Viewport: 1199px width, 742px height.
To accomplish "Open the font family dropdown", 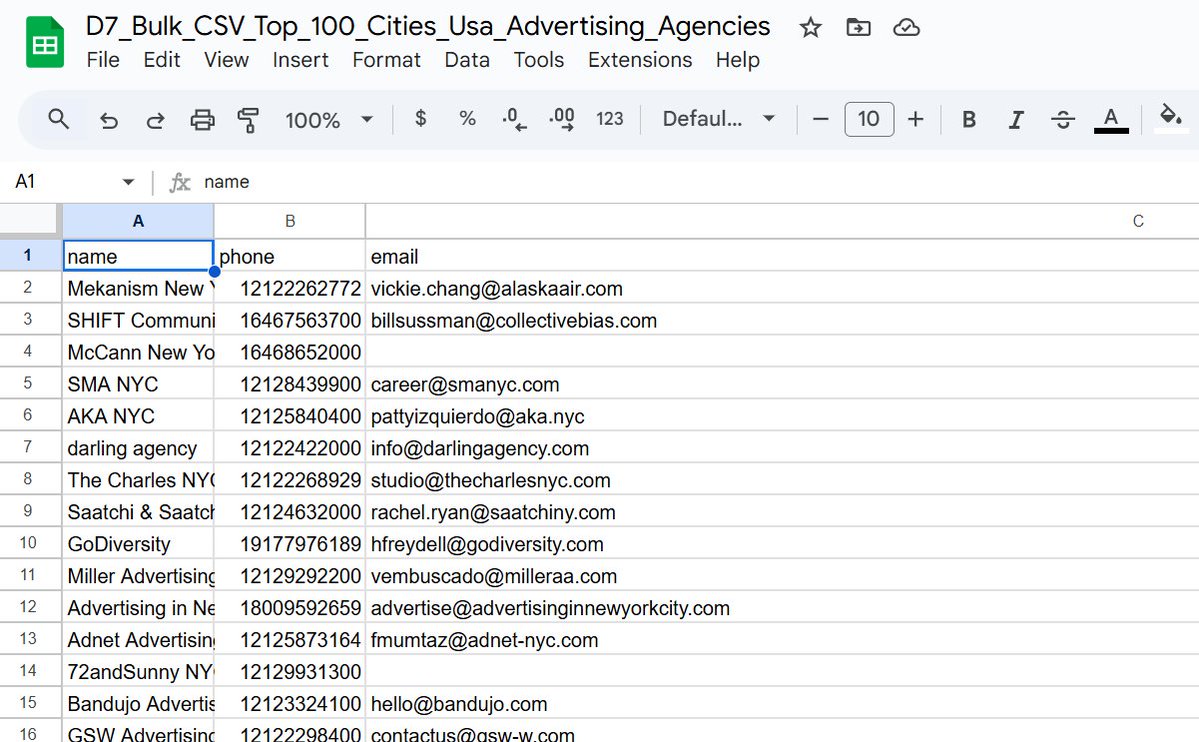I will (719, 119).
